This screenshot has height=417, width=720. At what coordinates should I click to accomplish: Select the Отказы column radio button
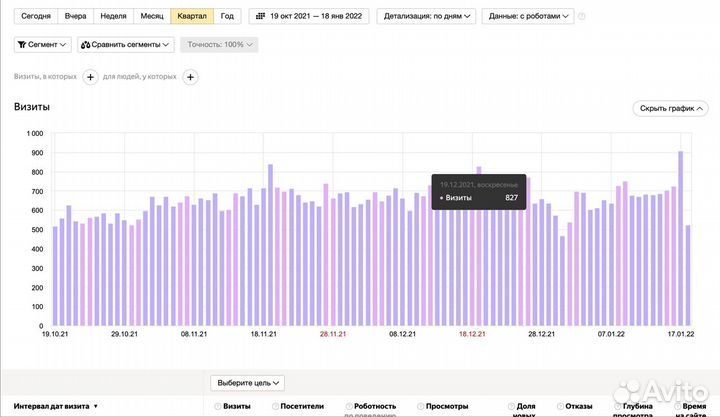click(x=560, y=407)
